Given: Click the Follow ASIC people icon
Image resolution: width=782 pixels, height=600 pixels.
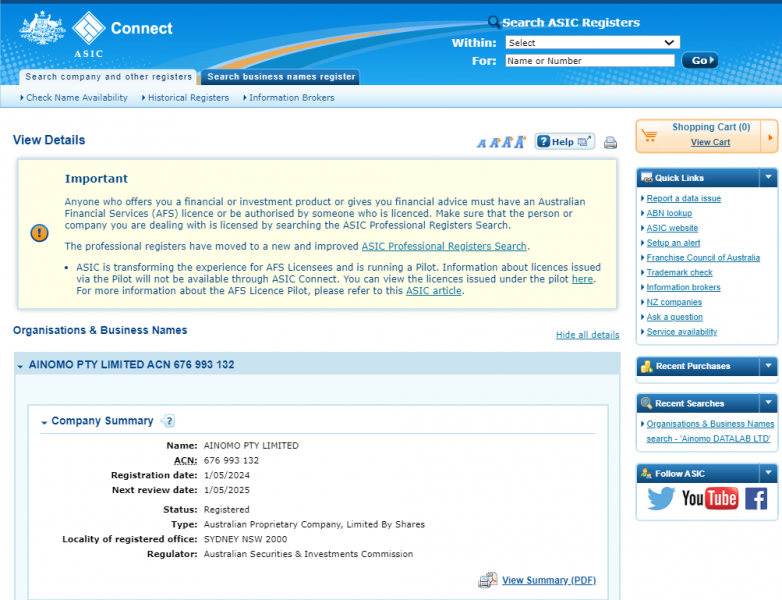Looking at the screenshot, I should pyautogui.click(x=646, y=473).
